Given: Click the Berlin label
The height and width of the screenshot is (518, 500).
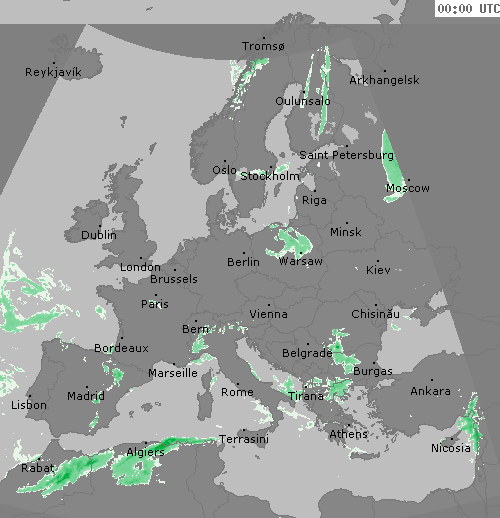Looking at the screenshot, I should [243, 262].
